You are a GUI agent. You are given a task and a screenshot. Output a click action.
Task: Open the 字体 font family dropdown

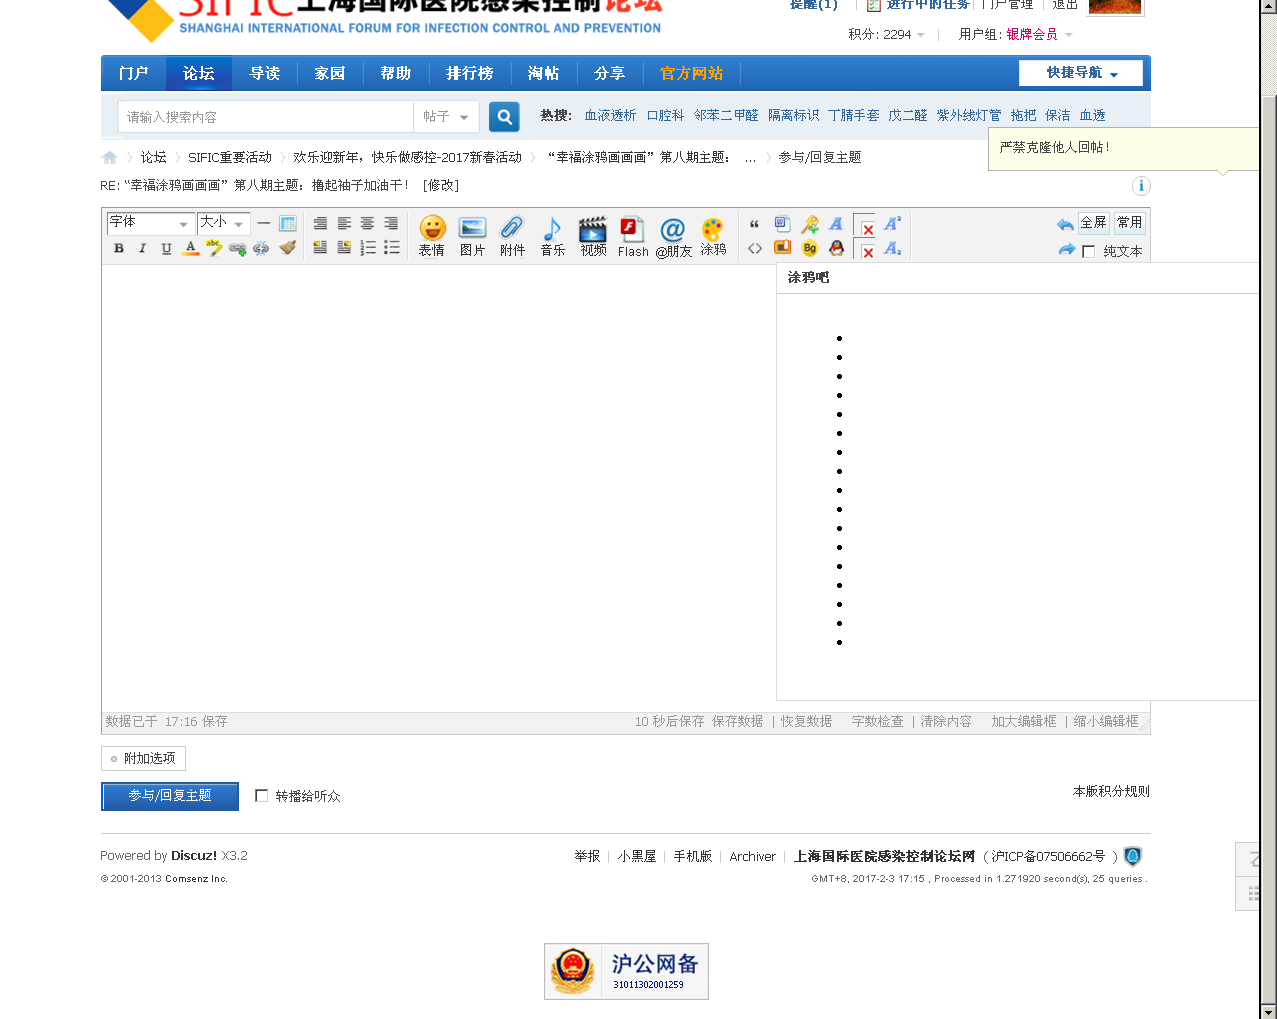click(x=148, y=223)
